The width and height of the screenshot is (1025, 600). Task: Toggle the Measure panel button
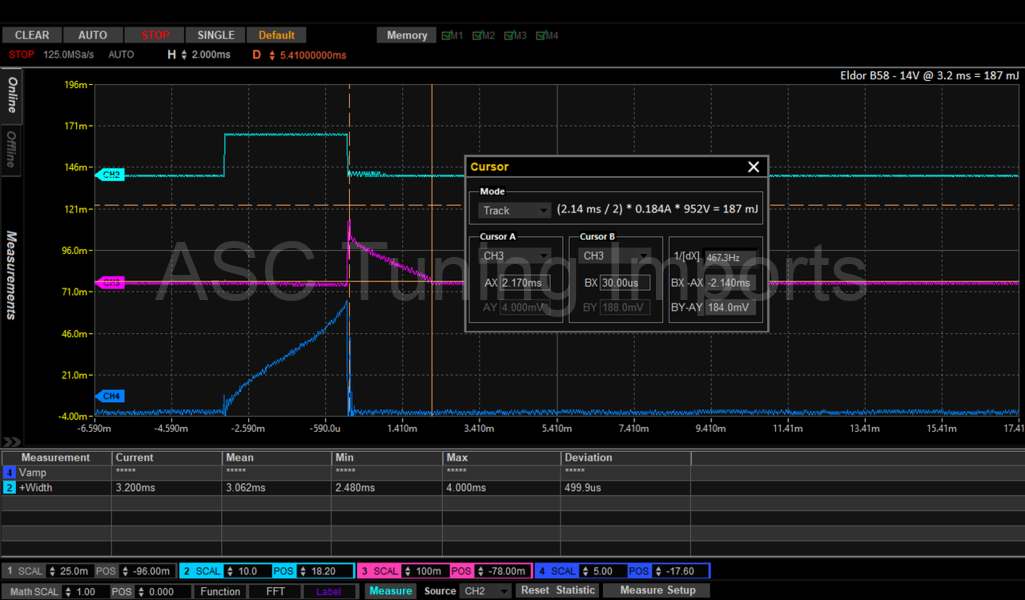390,591
